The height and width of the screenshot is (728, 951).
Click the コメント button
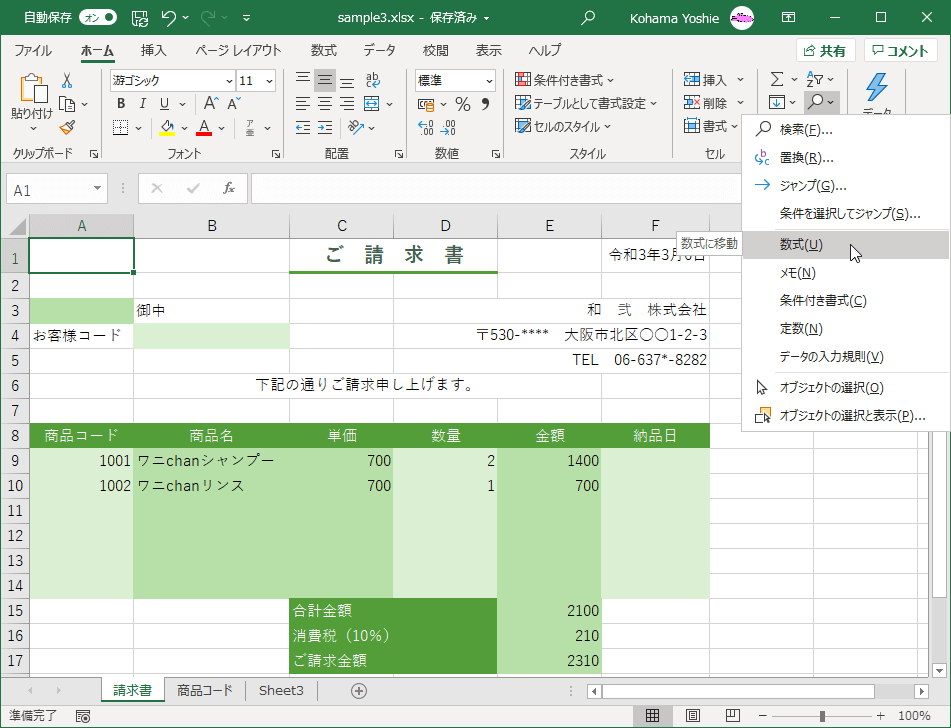click(x=900, y=51)
